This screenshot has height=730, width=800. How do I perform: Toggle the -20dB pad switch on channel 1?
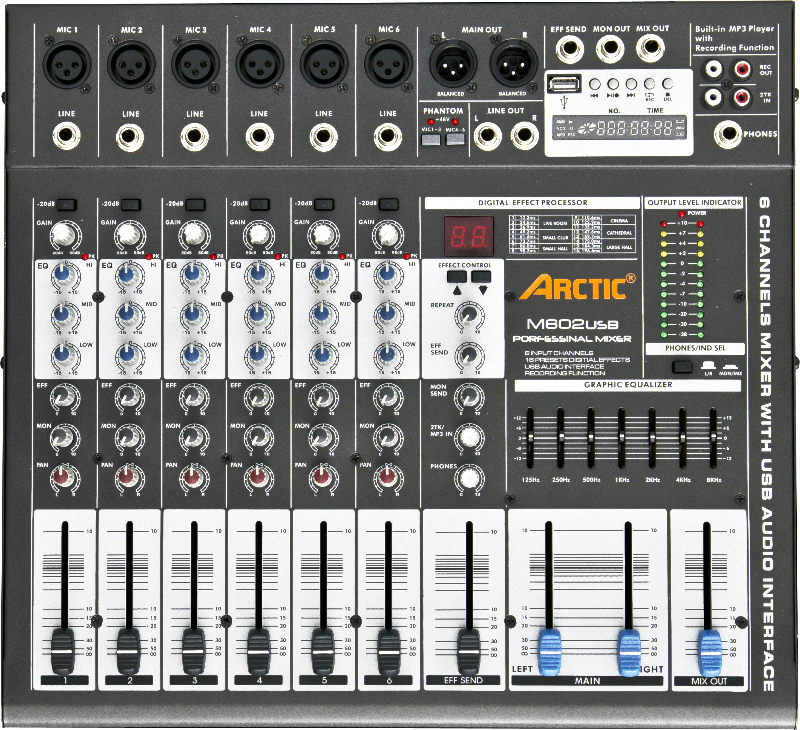[66, 205]
